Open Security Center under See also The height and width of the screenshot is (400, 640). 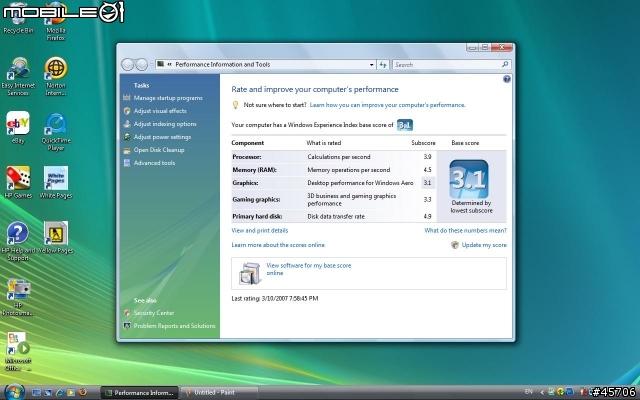[153, 313]
